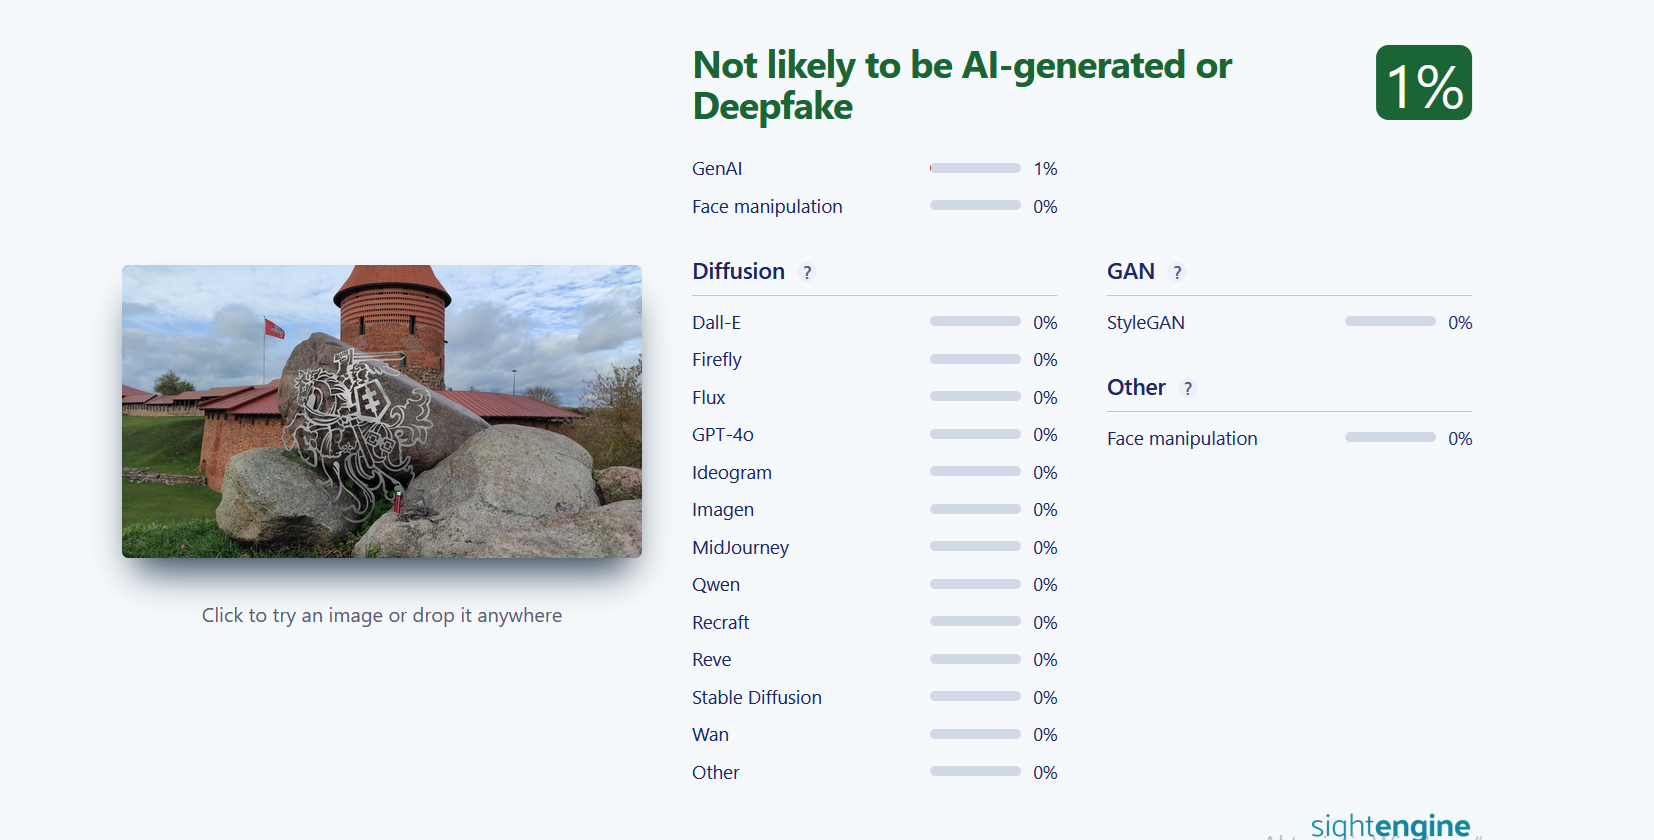Viewport: 1654px width, 840px height.
Task: Click 'Click to try an image' text
Action: 382,615
